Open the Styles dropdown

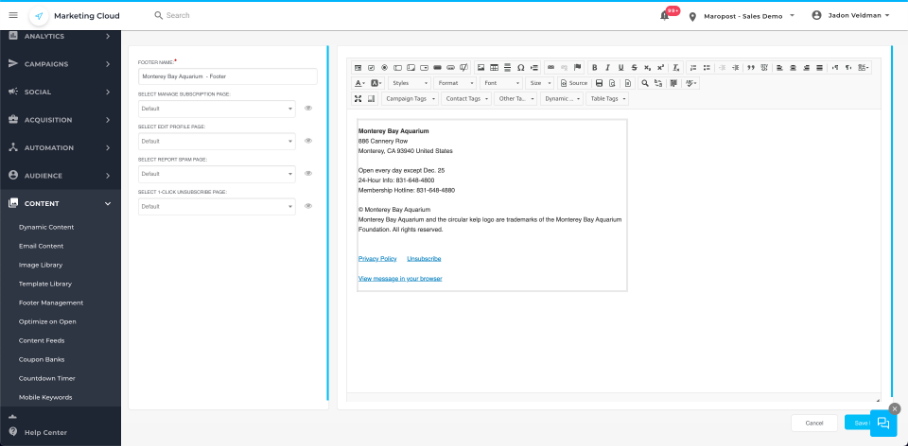pos(409,83)
